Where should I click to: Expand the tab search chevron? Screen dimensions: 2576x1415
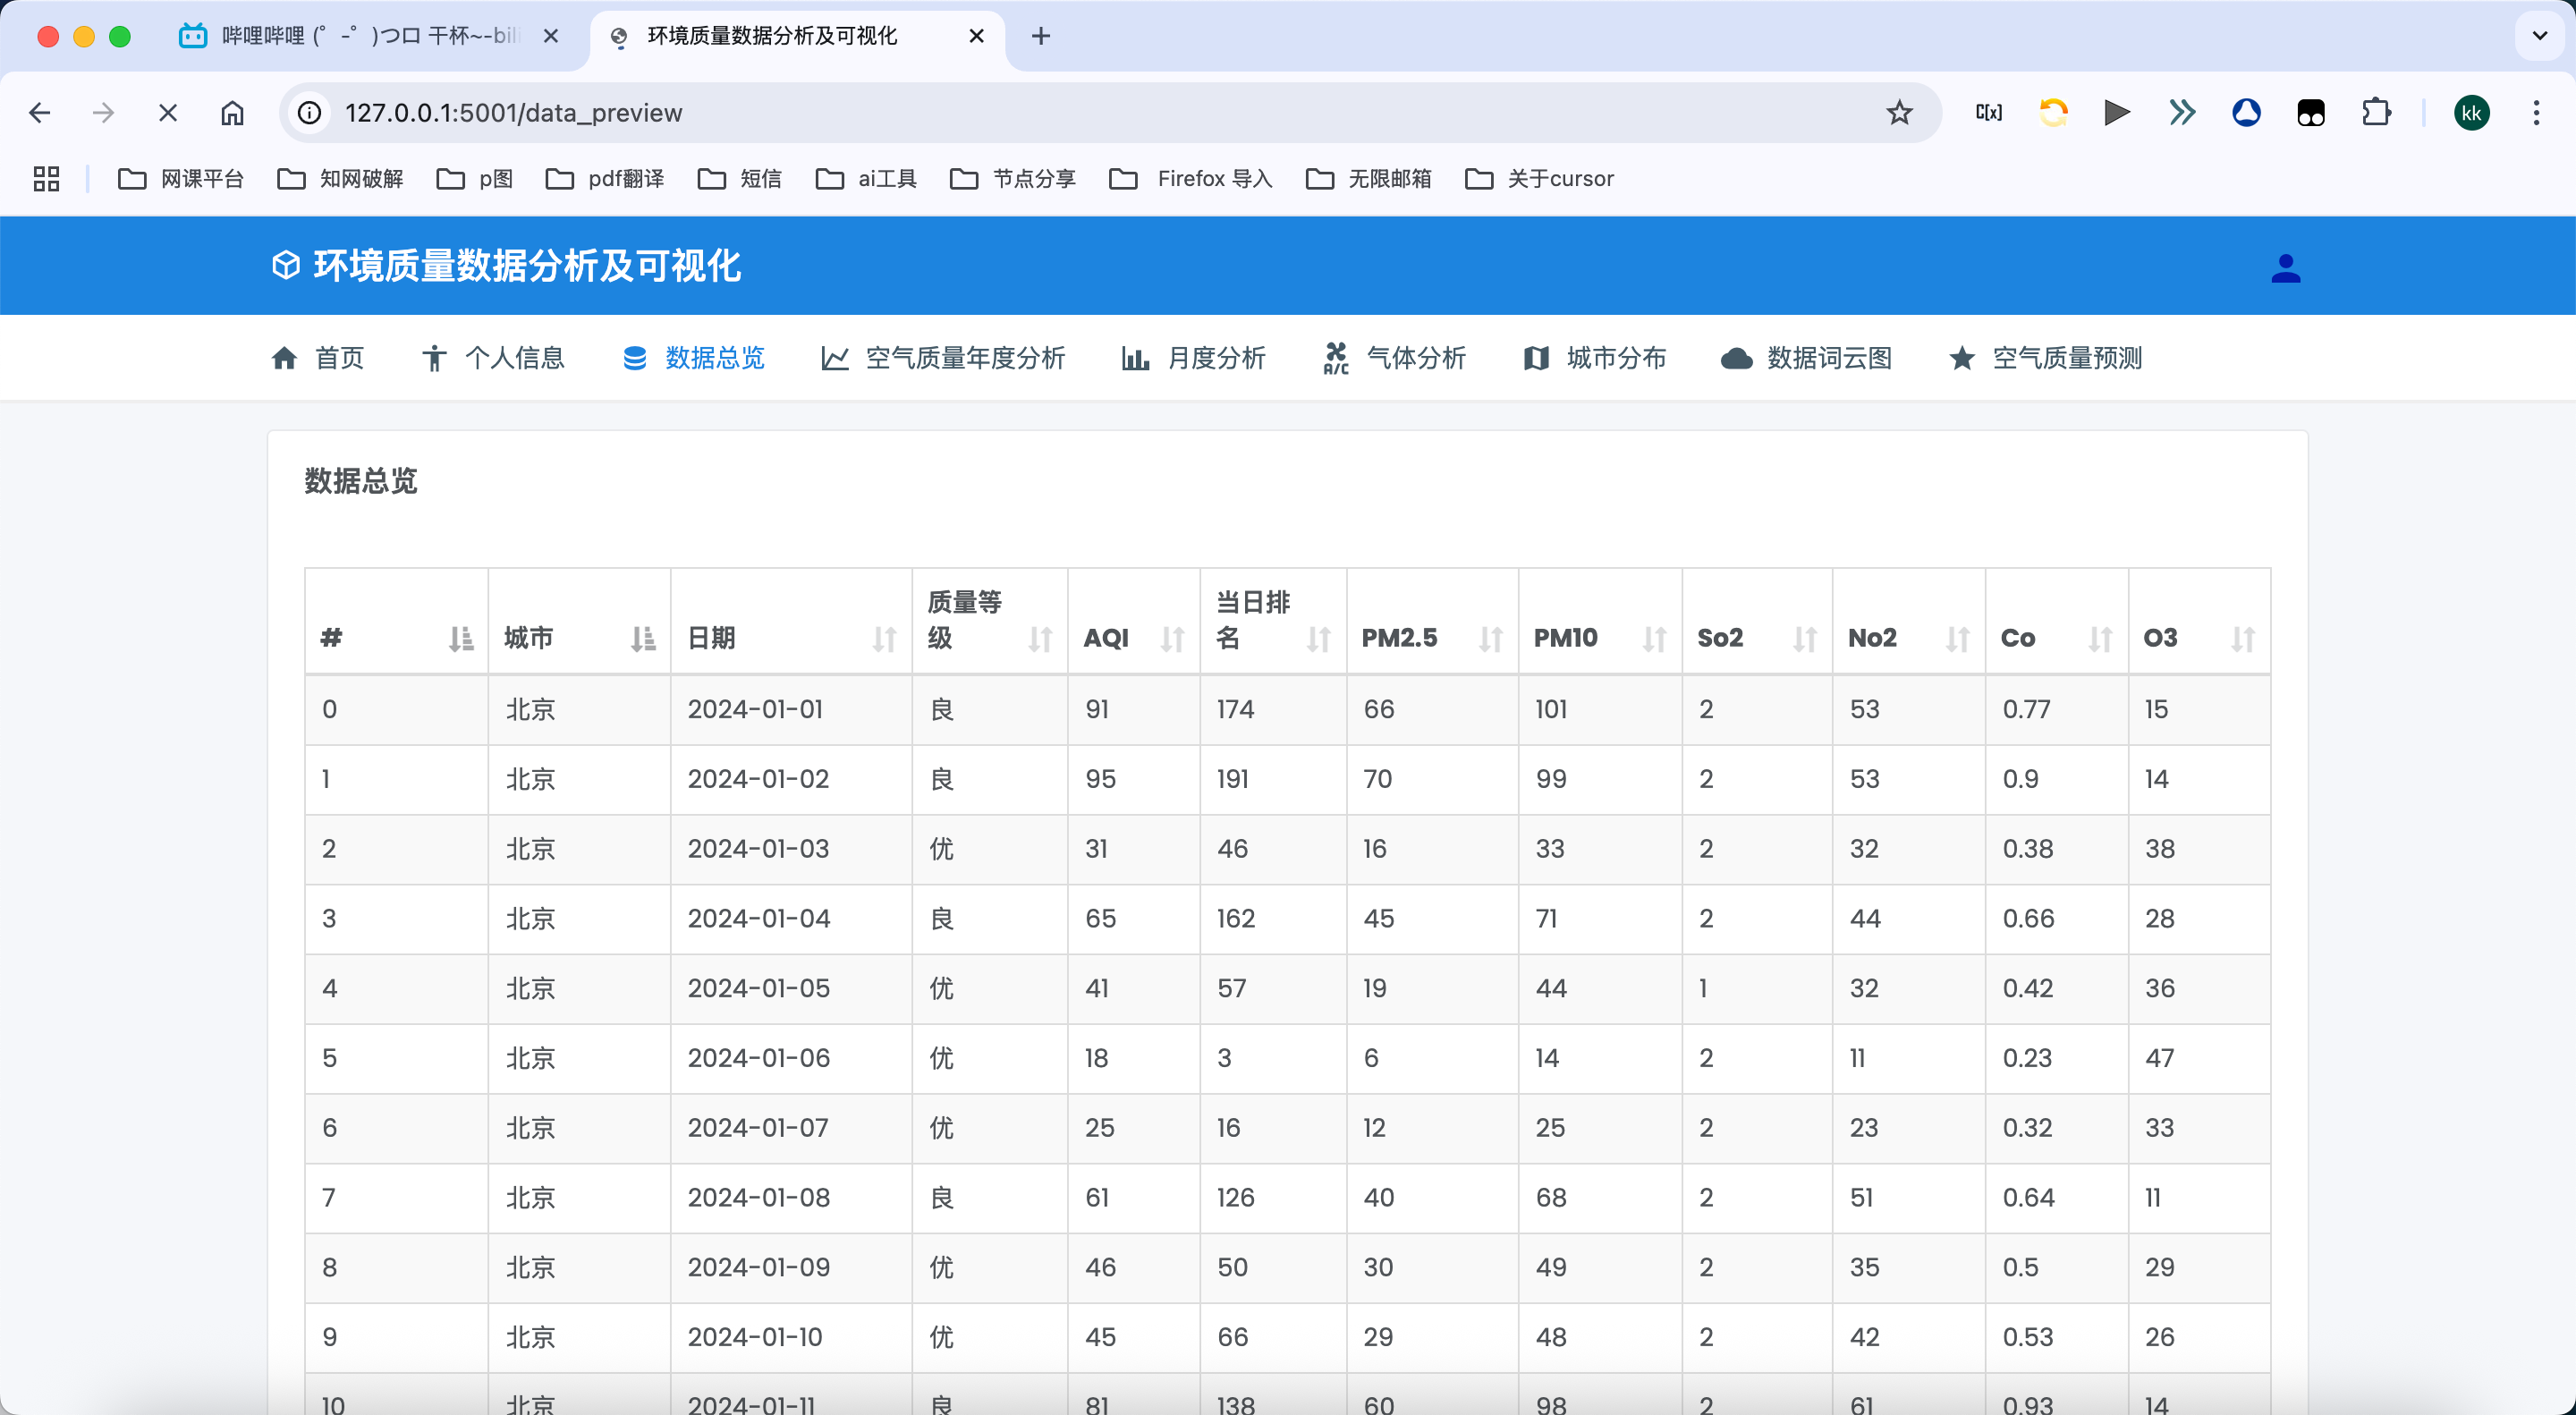(2539, 36)
